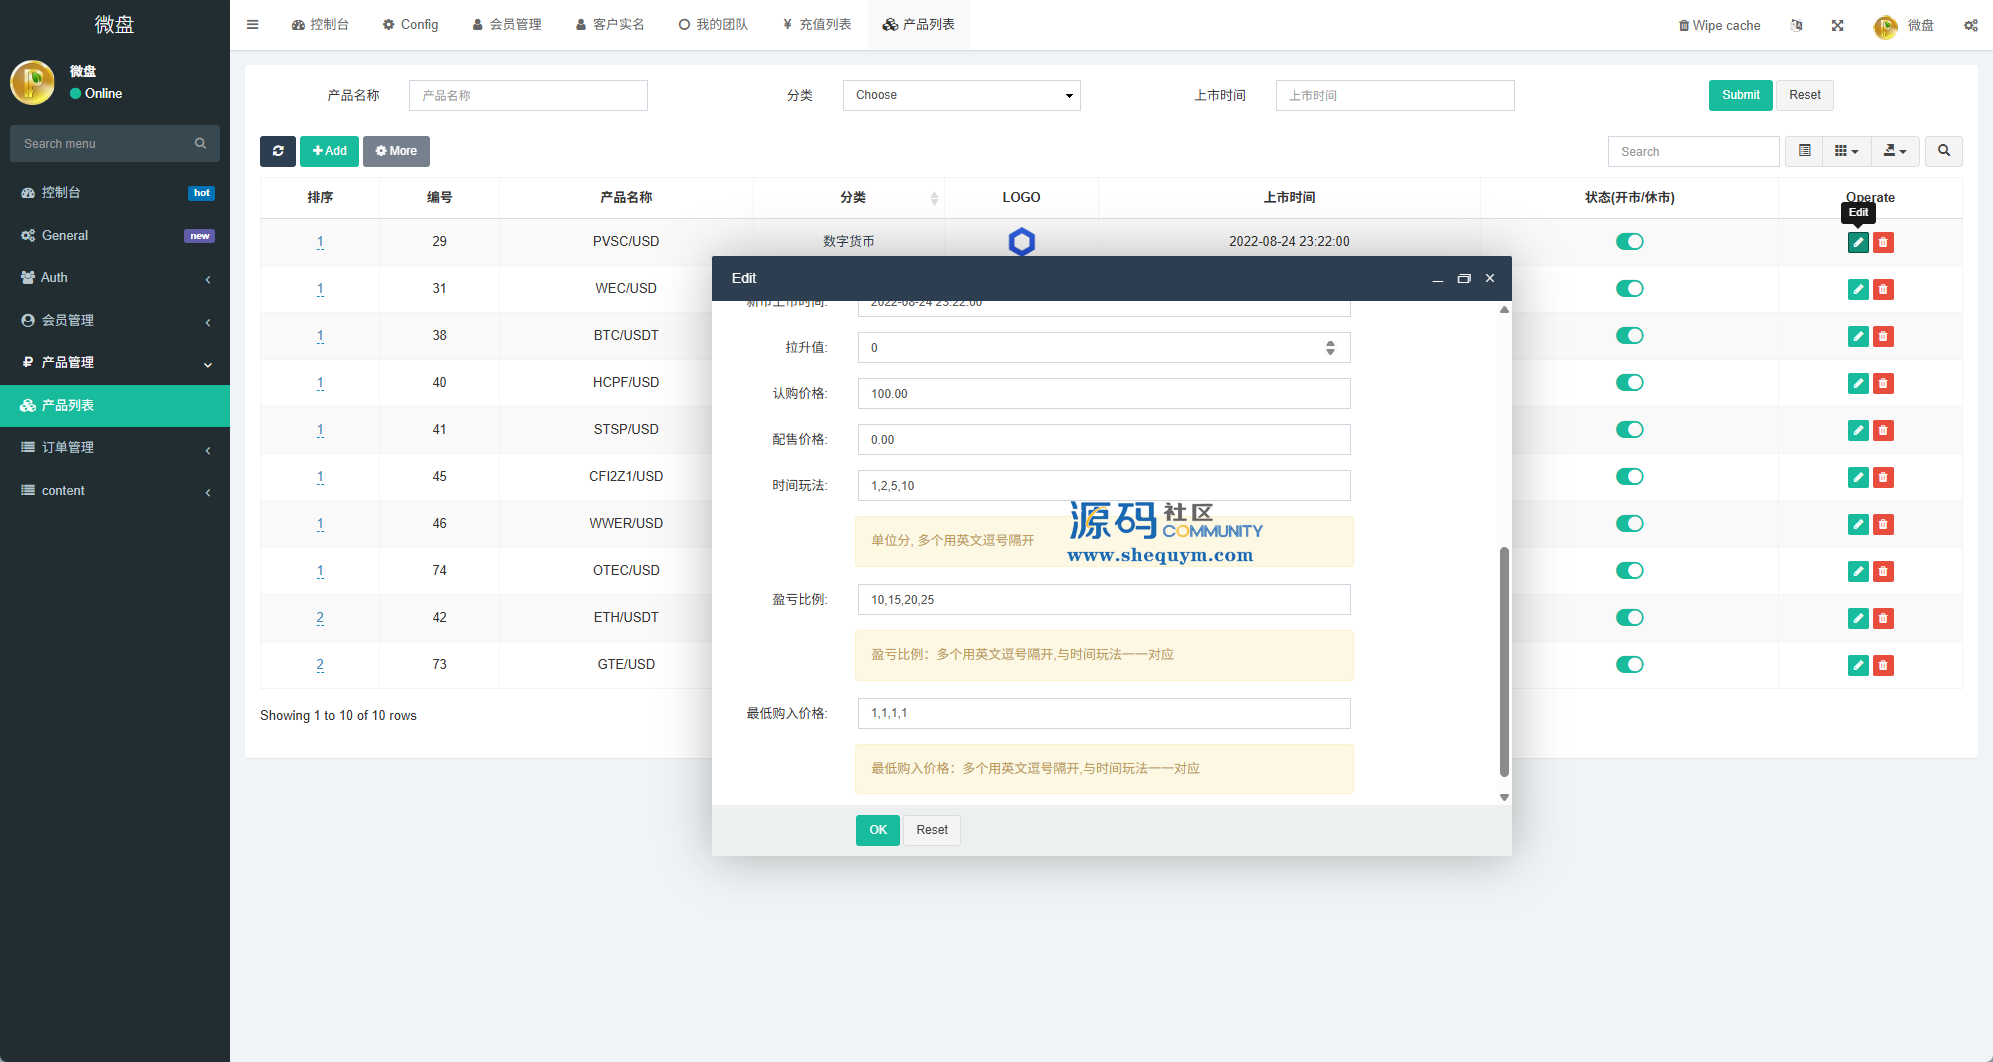Toggle the status switch for WEC/USD
The width and height of the screenshot is (1993, 1062).
point(1629,289)
